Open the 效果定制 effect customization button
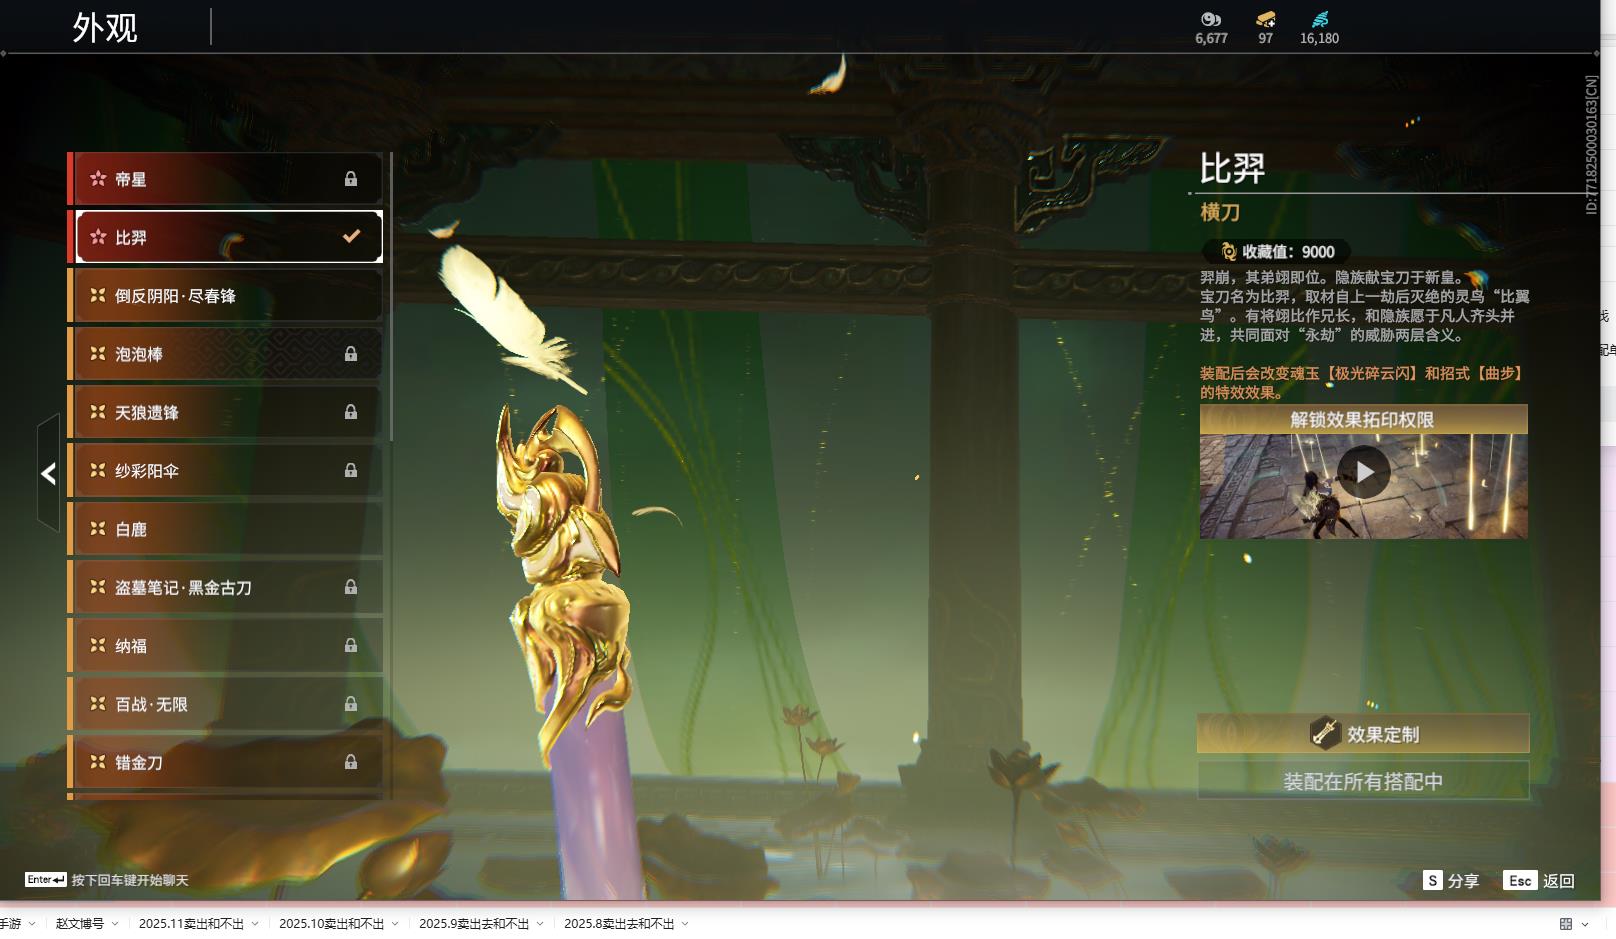Image resolution: width=1616 pixels, height=939 pixels. [x=1363, y=733]
